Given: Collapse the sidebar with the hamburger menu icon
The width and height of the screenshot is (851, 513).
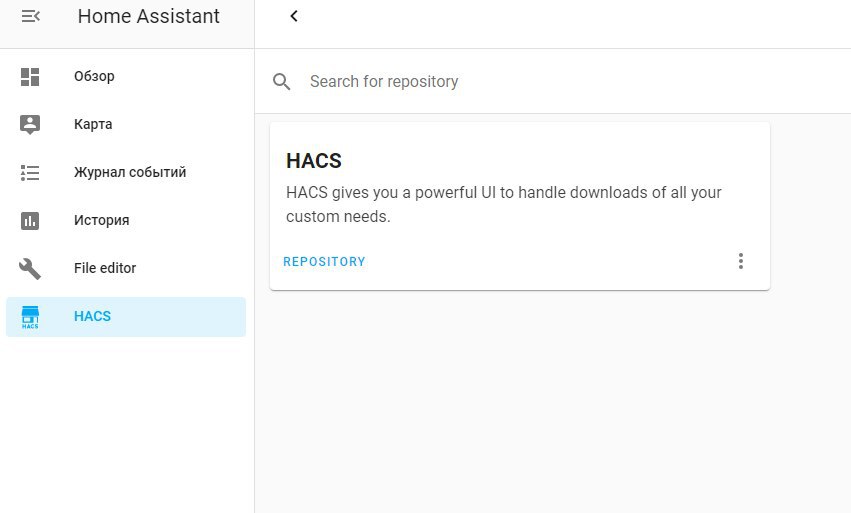Looking at the screenshot, I should [30, 16].
